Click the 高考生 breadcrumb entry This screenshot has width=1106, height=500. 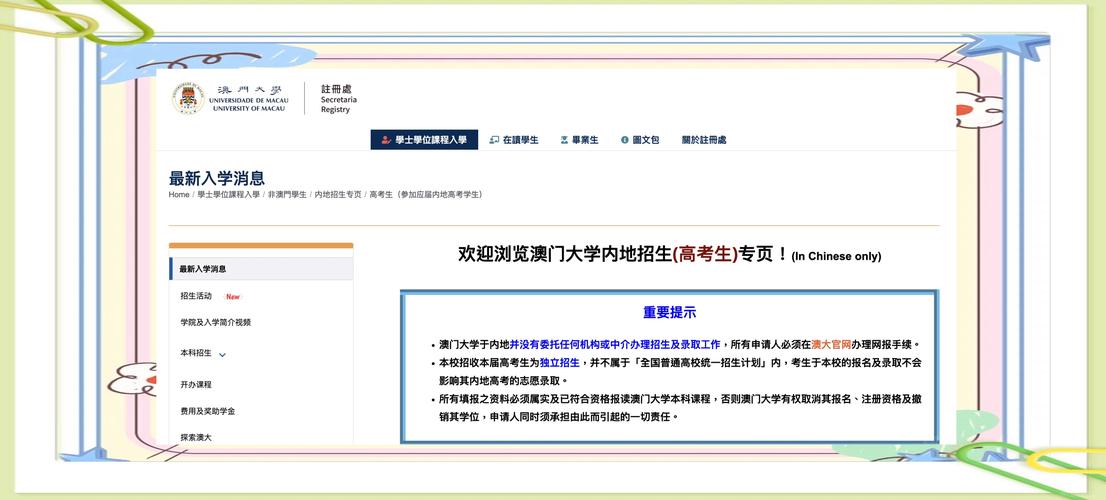click(x=425, y=195)
